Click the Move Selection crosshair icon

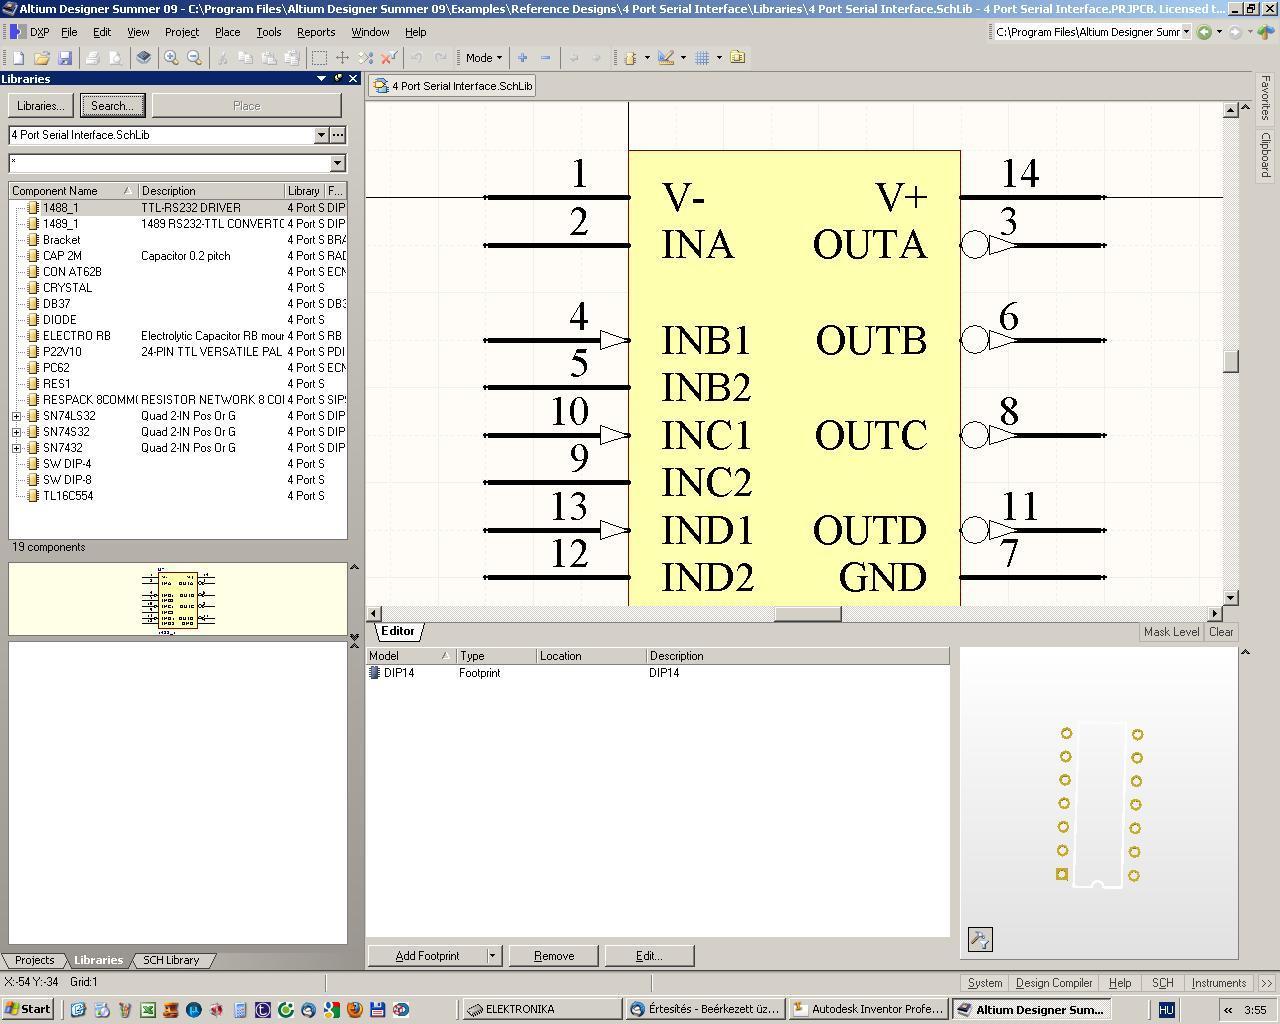coord(342,58)
